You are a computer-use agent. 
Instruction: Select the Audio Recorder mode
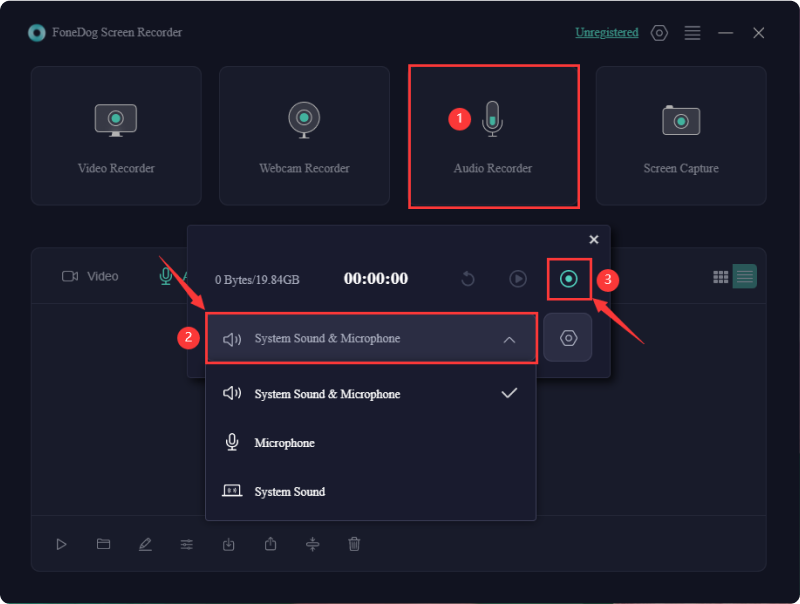(x=493, y=136)
